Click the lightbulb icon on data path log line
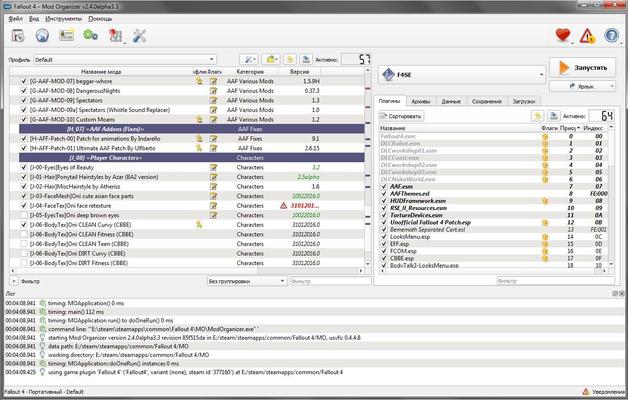628x400 pixels. point(42,346)
